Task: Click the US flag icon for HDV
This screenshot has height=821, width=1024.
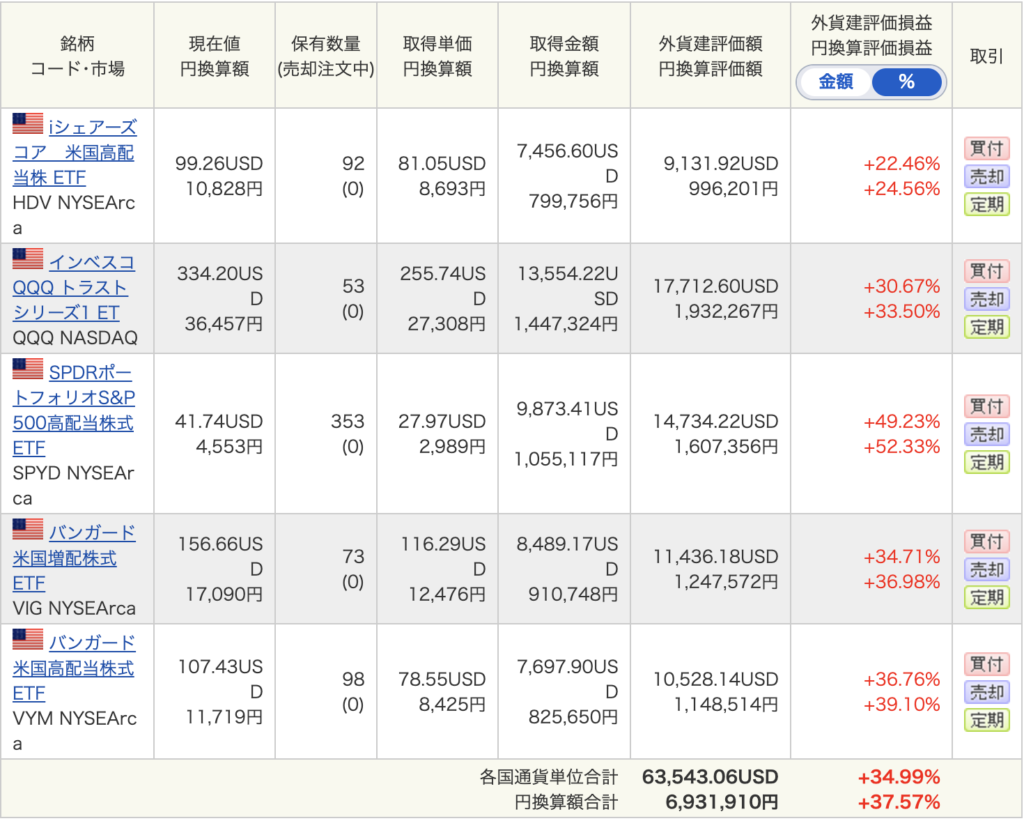Action: 27,123
